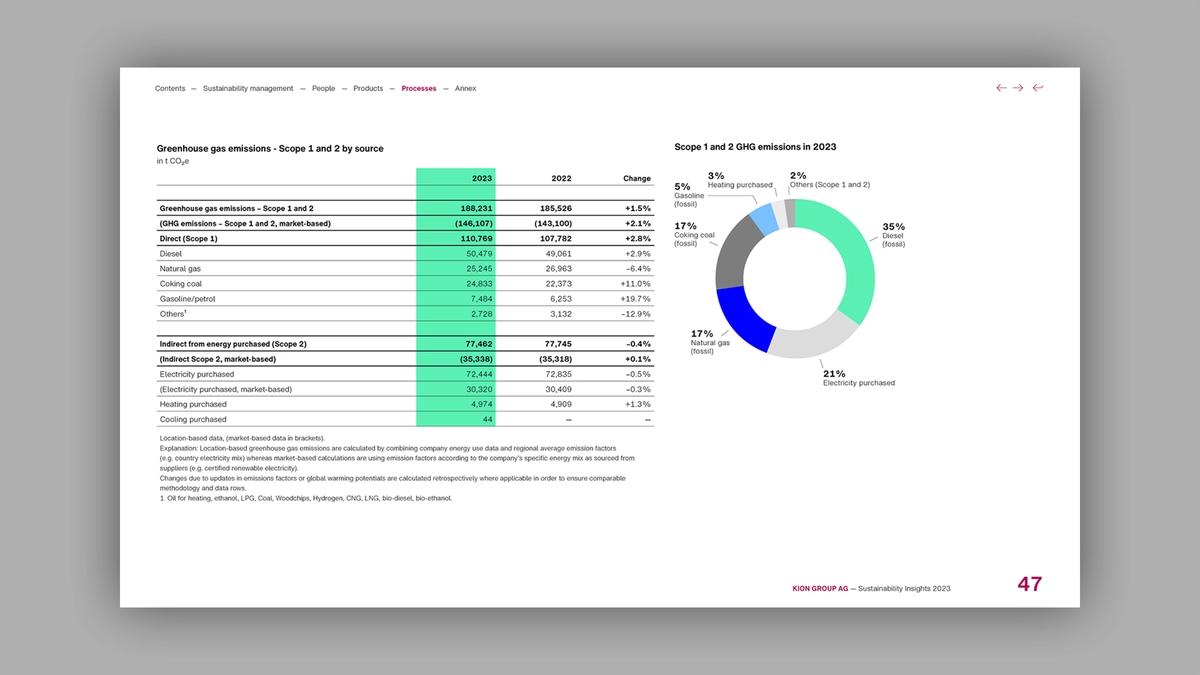Select the Products navigation item
This screenshot has height=675, width=1200.
[x=368, y=88]
